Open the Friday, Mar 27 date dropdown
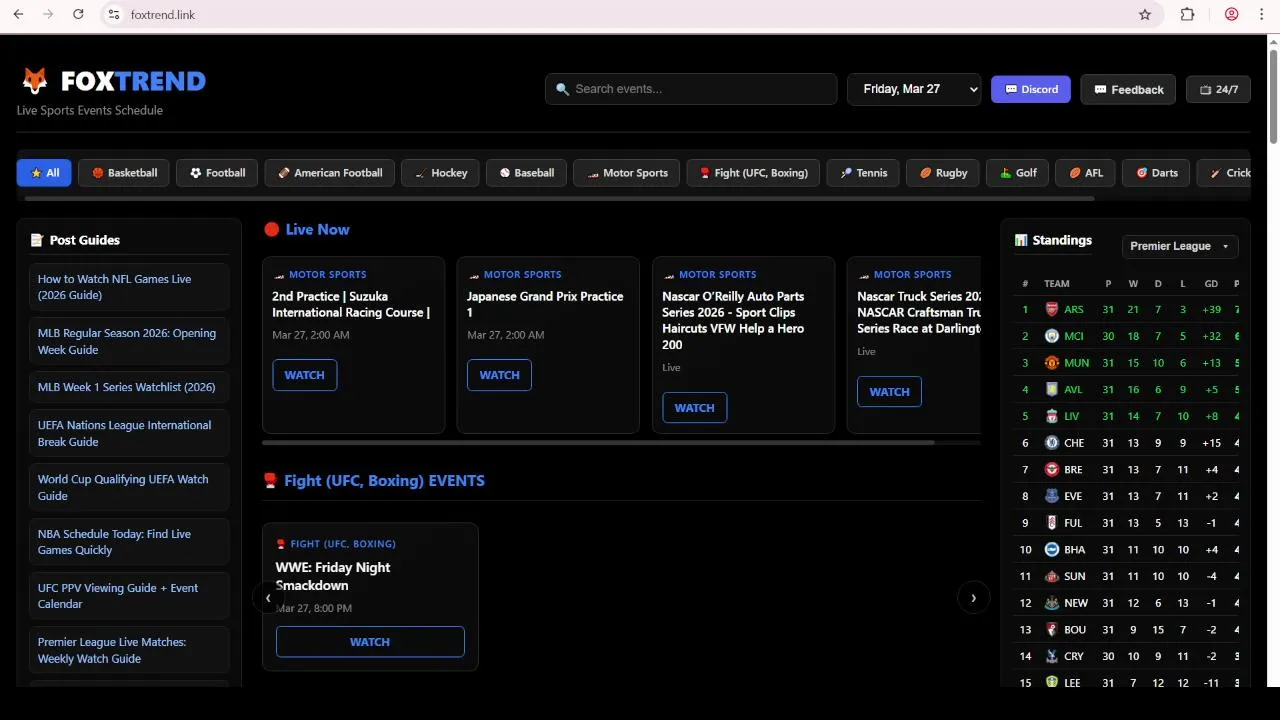This screenshot has width=1280, height=720. pos(914,89)
